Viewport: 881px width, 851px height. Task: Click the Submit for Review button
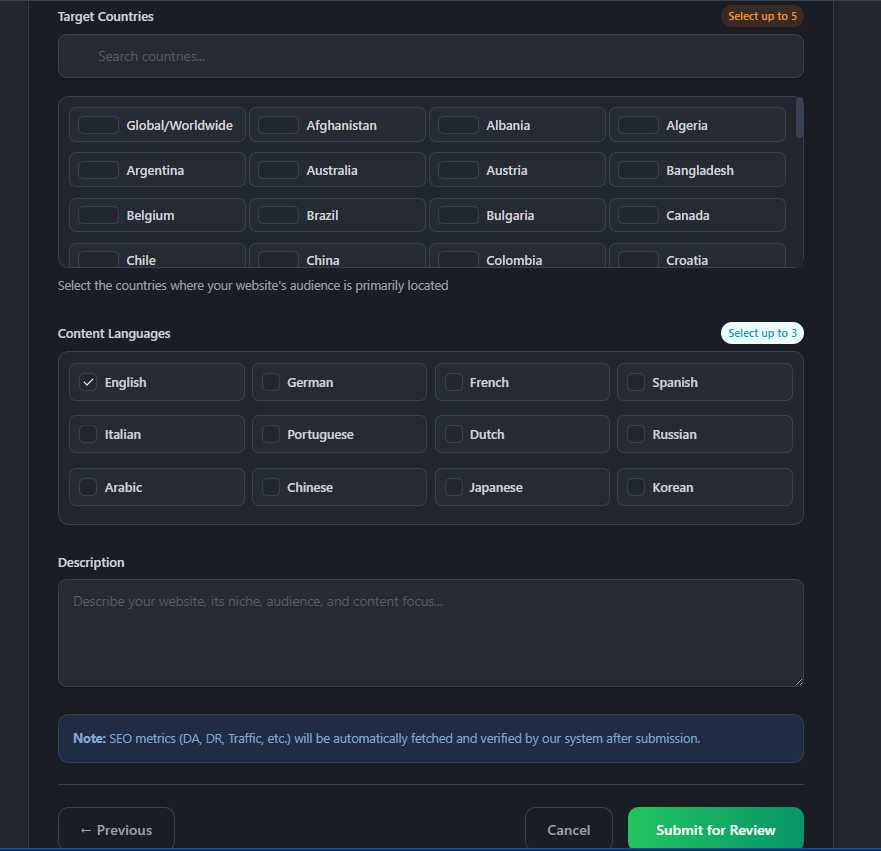coord(715,830)
